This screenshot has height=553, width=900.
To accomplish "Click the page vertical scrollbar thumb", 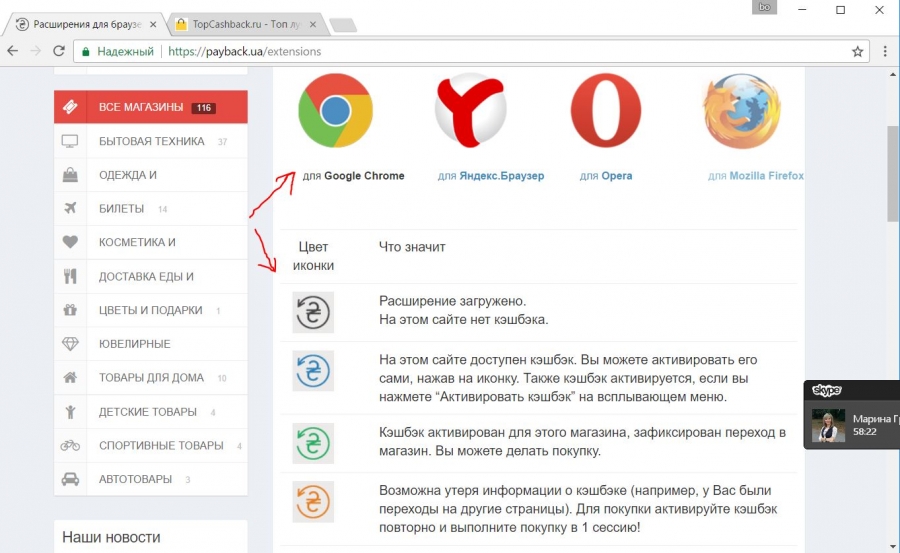I will [x=893, y=173].
